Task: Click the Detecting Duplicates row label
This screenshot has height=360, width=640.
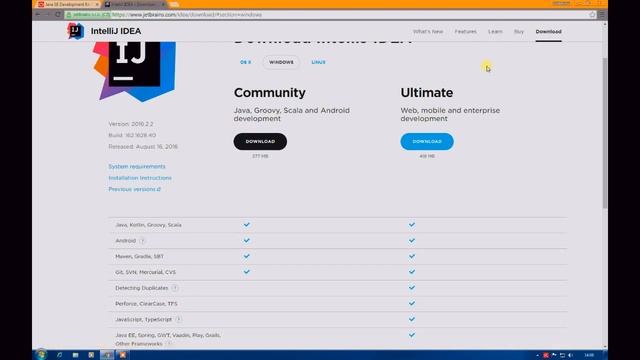Action: coord(142,288)
